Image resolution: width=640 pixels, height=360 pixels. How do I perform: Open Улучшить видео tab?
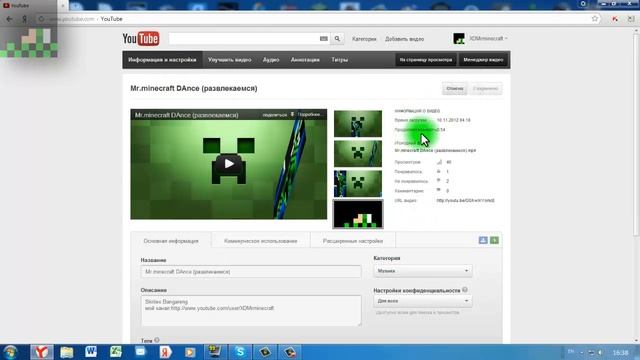(229, 60)
